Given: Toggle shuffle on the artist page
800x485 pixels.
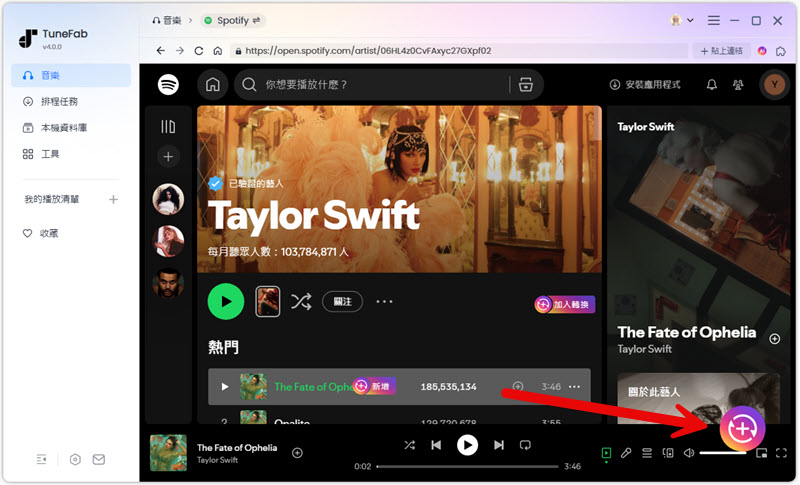Looking at the screenshot, I should [301, 301].
